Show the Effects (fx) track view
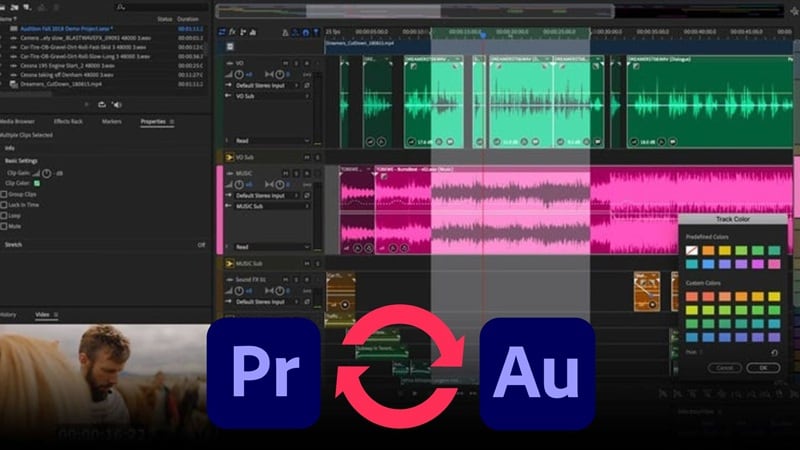Viewport: 800px width, 450px height. (232, 32)
